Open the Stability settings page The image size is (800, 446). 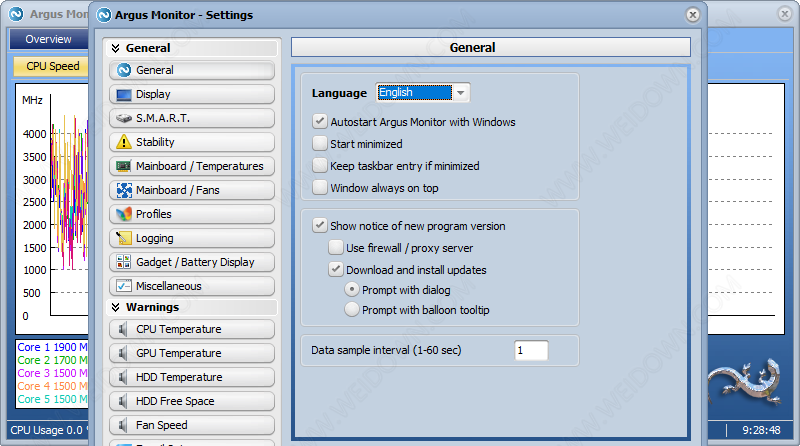coord(192,142)
